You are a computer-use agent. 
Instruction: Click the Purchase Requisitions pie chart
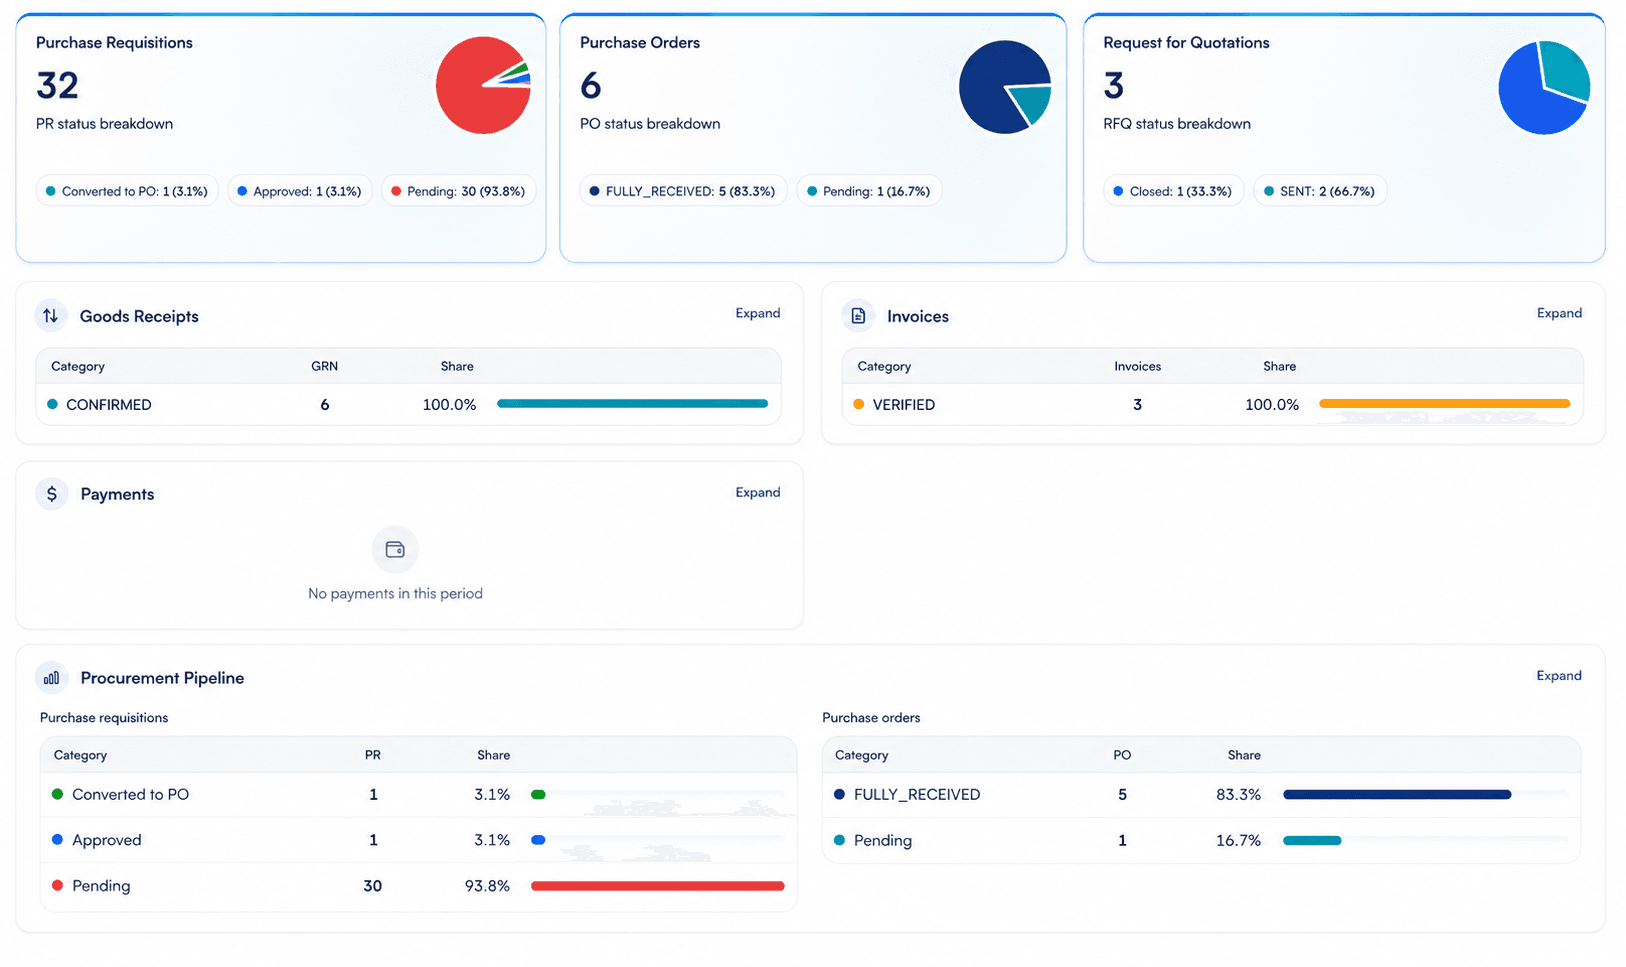pyautogui.click(x=483, y=85)
